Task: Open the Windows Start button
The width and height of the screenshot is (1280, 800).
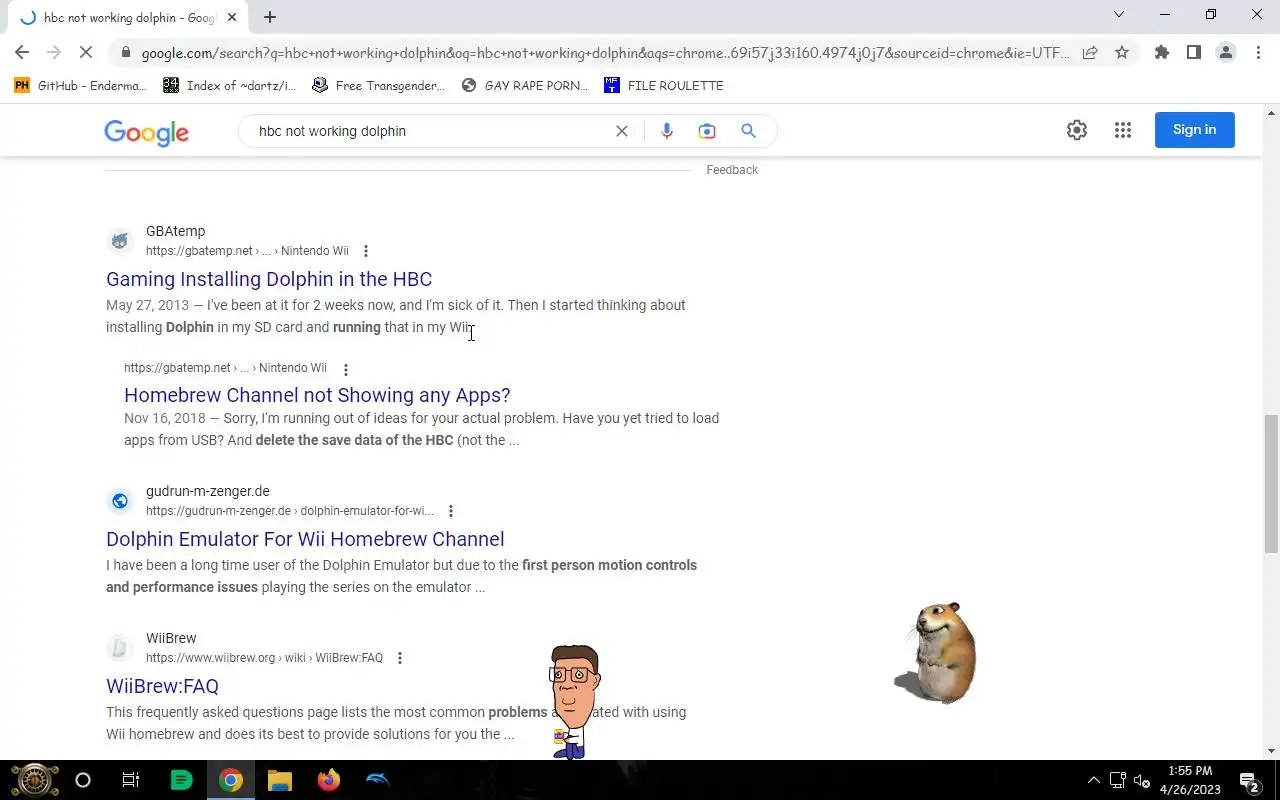Action: 34,780
